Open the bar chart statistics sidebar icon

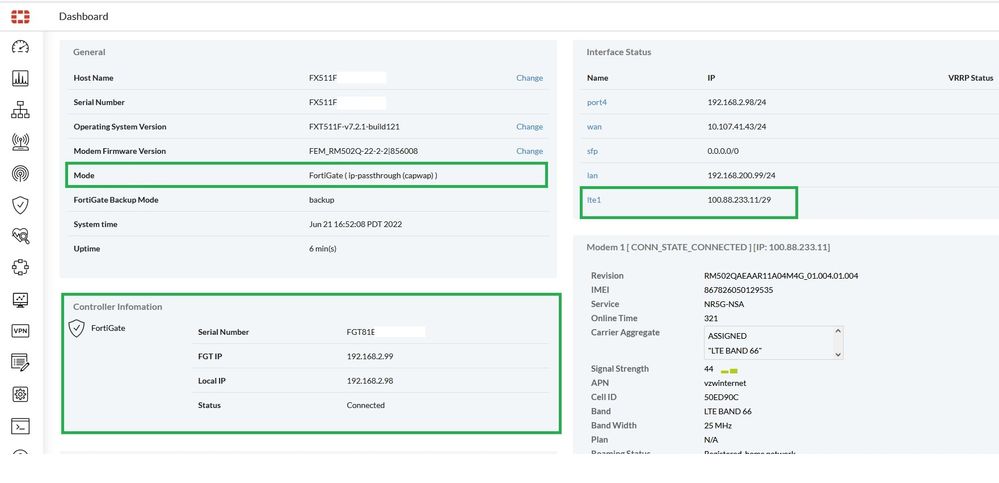tap(20, 78)
